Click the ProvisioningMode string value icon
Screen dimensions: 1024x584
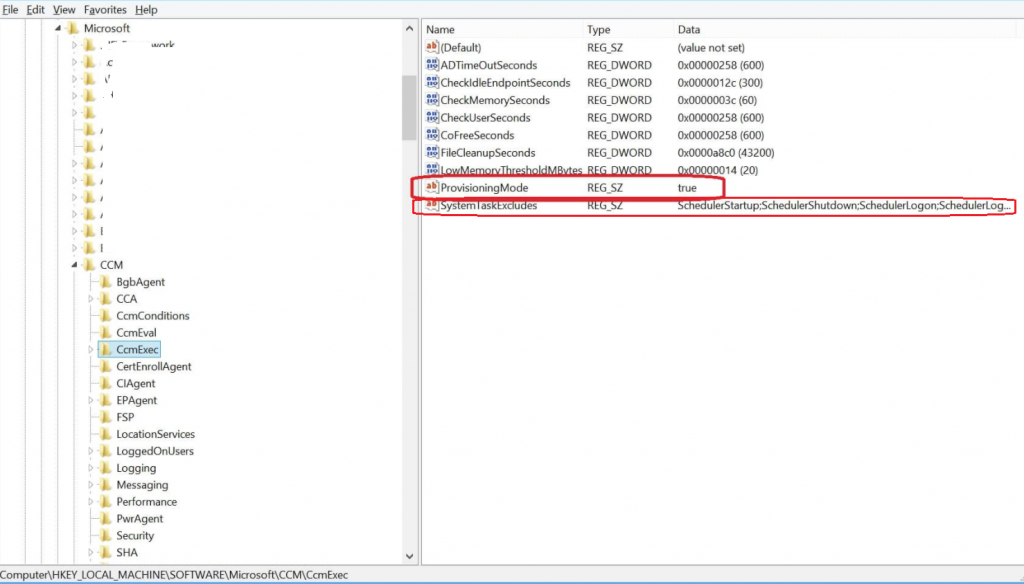[x=432, y=188]
